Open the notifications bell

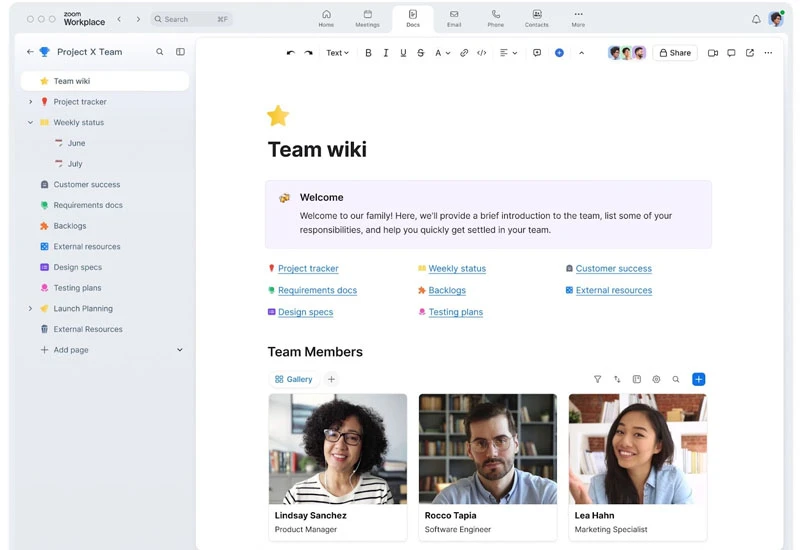[756, 19]
